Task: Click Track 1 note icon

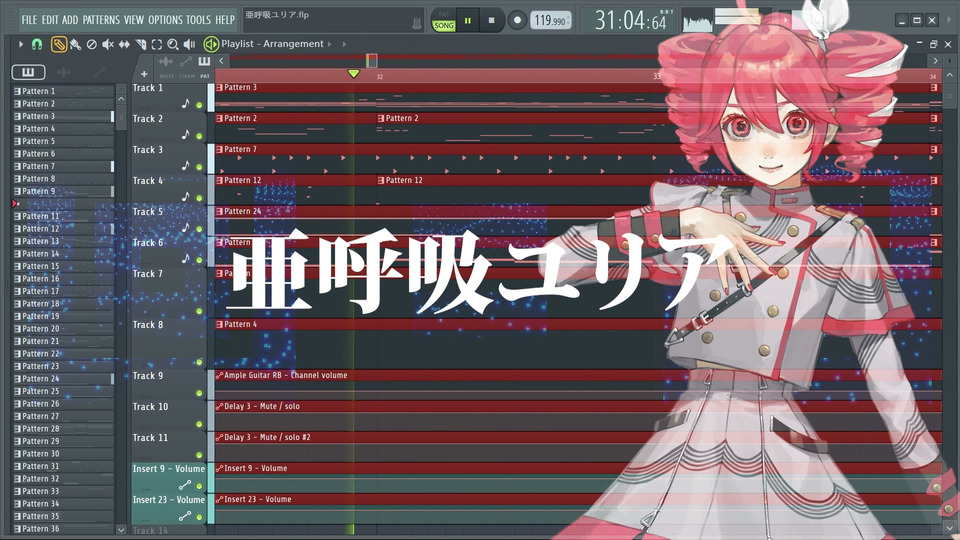Action: tap(186, 103)
